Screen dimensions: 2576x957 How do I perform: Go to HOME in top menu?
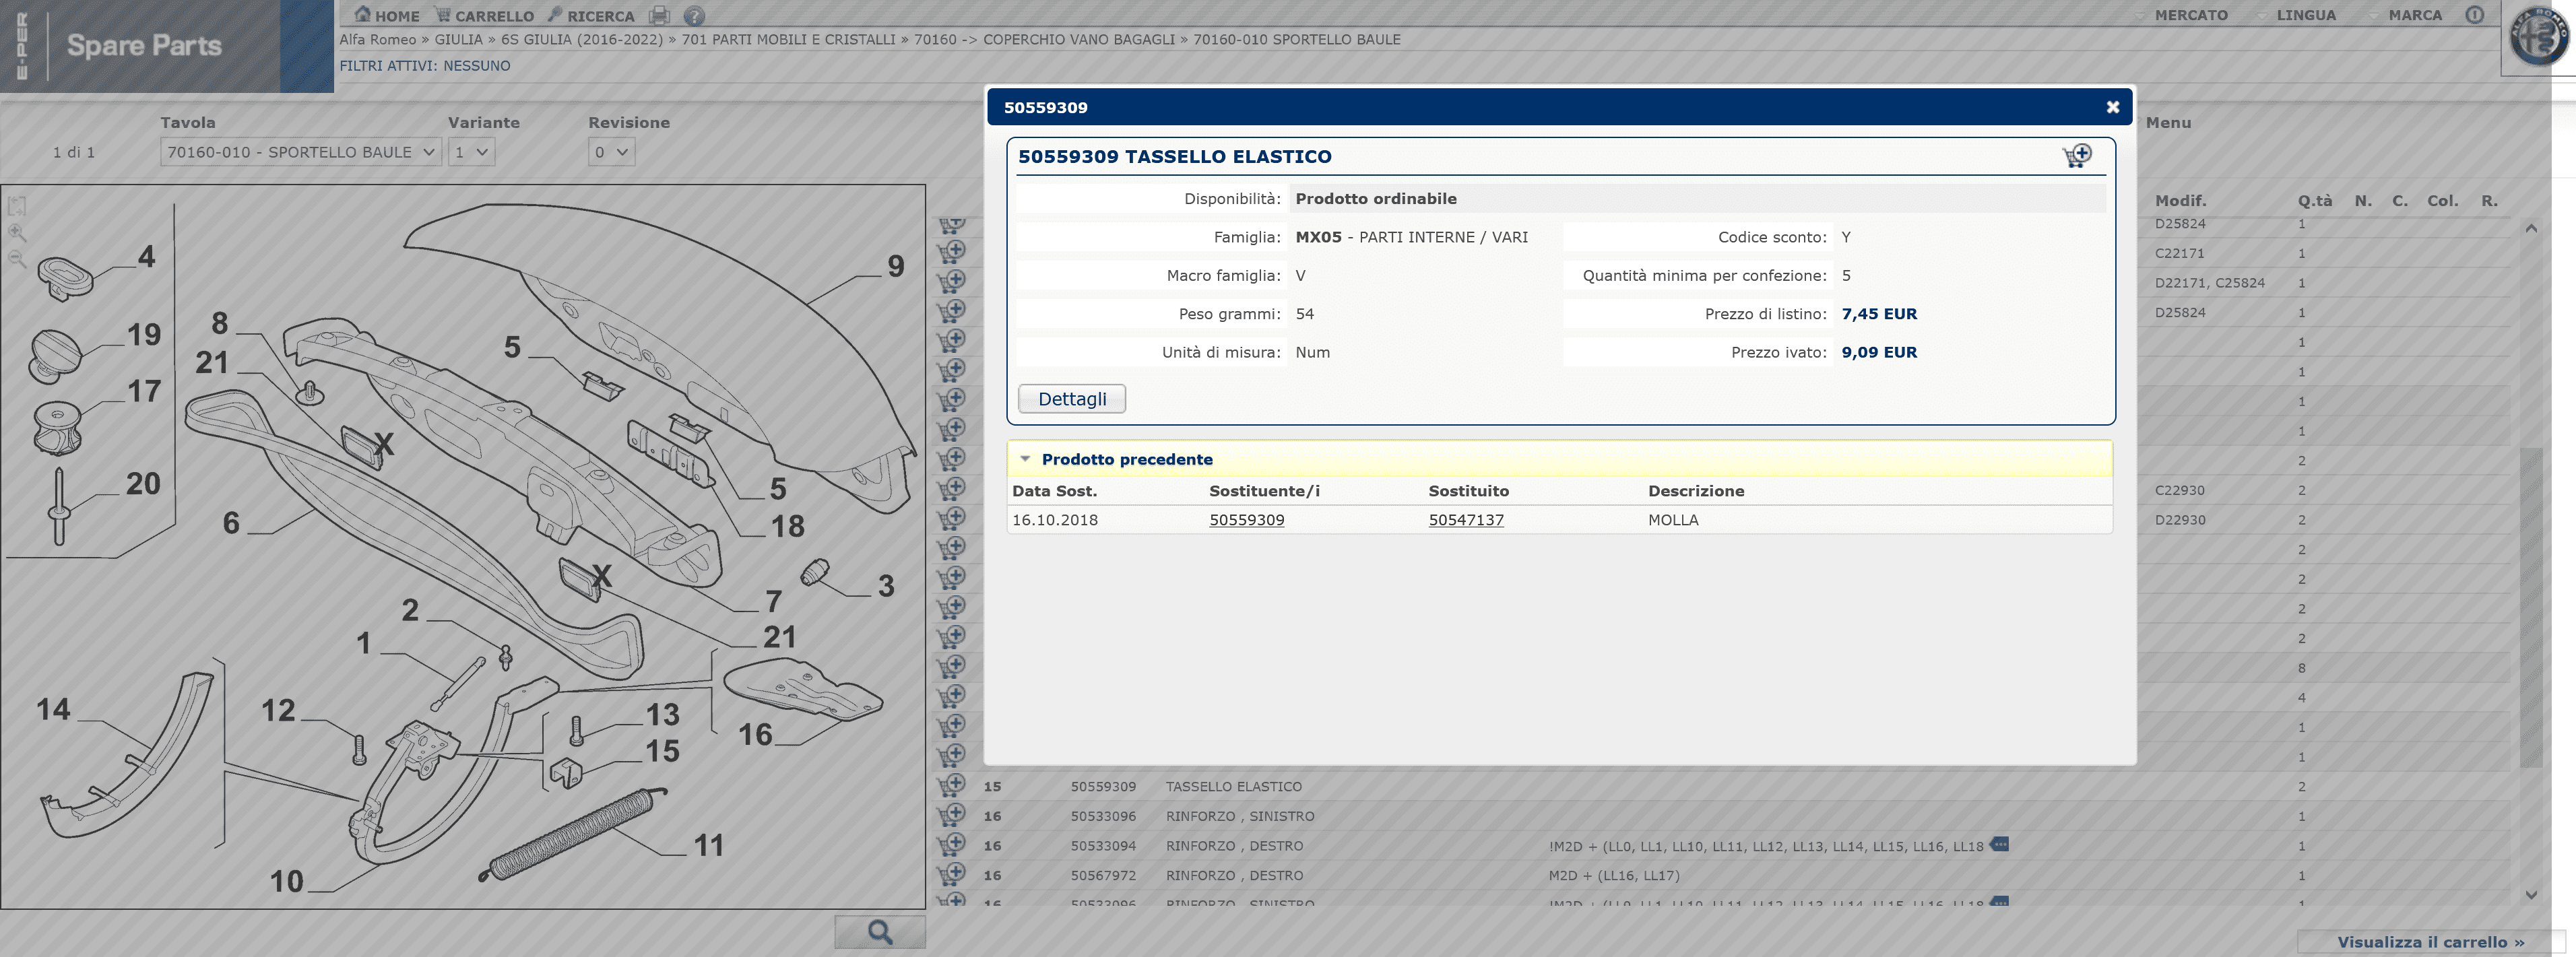coord(387,16)
